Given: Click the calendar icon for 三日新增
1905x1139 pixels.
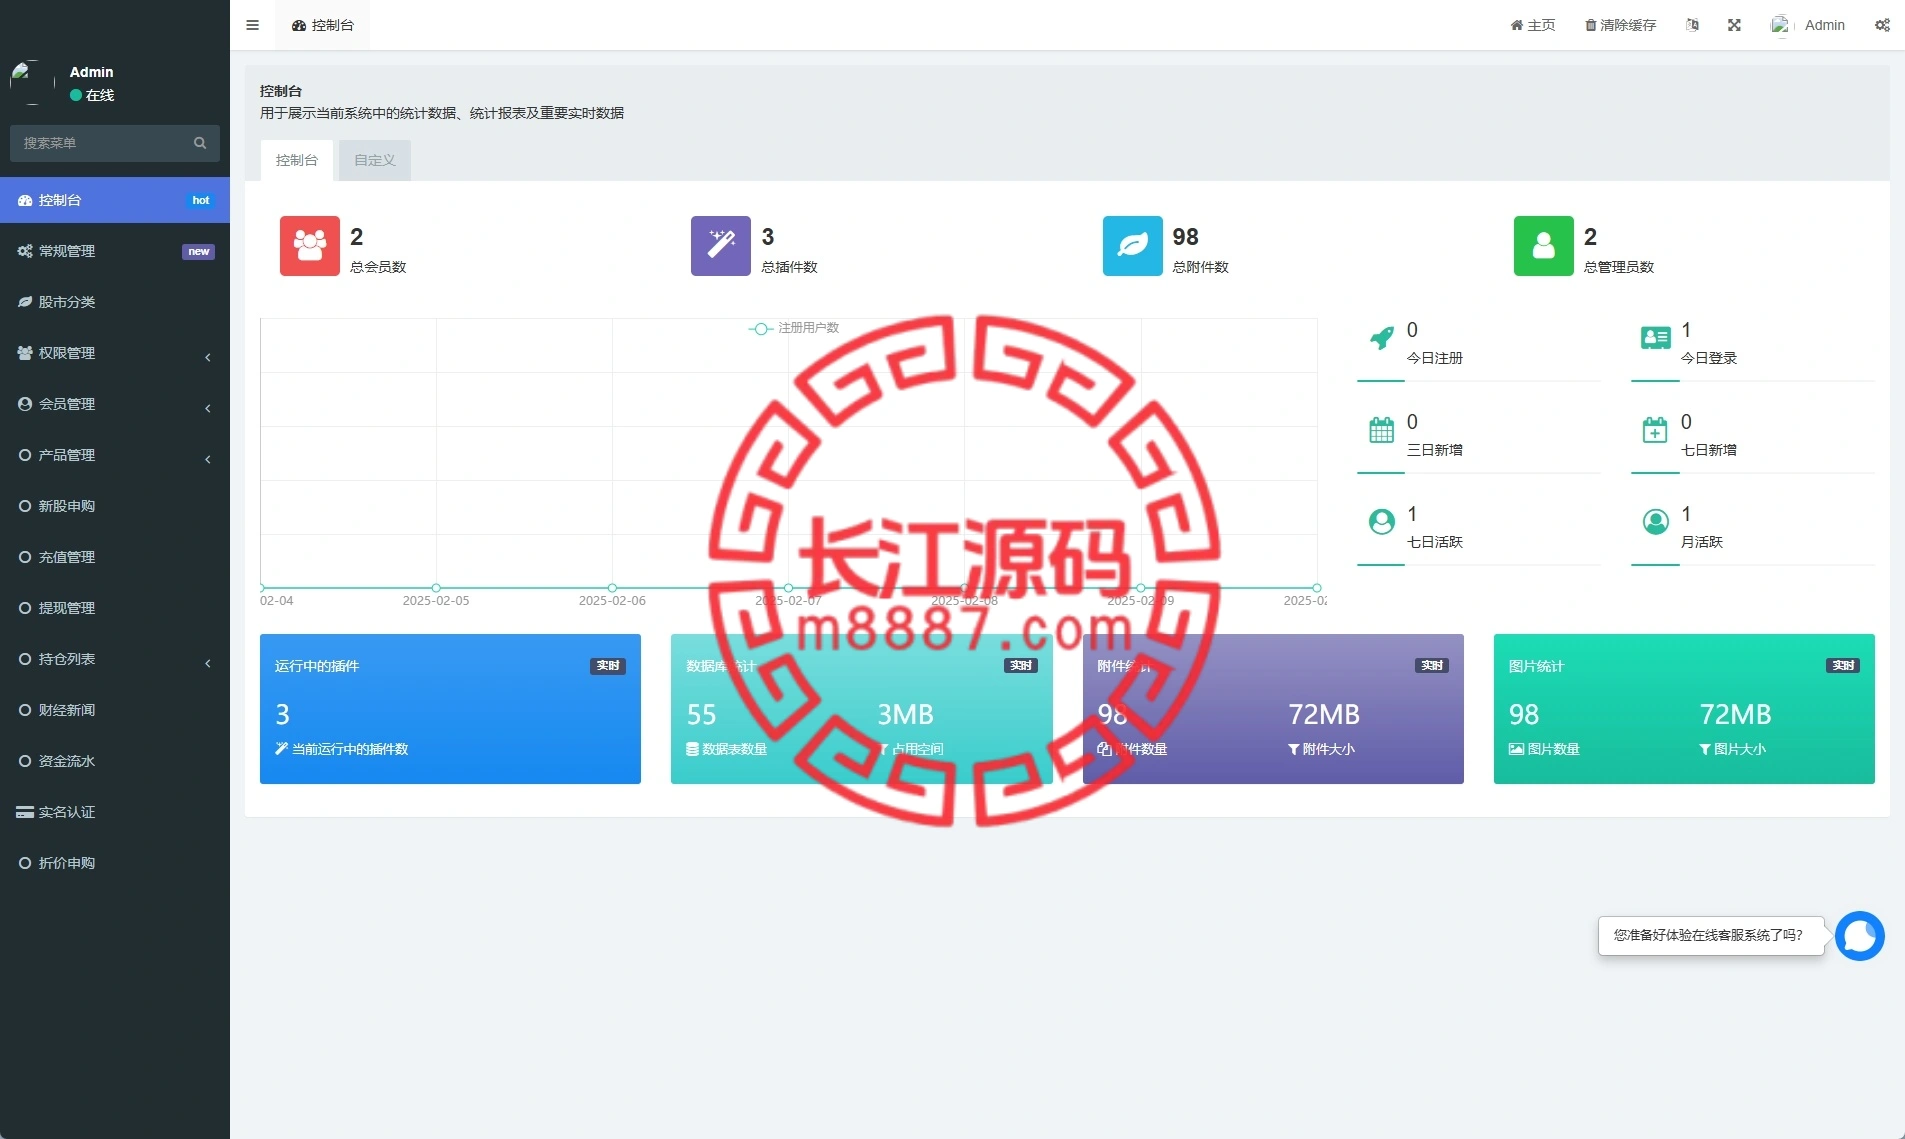Looking at the screenshot, I should [1382, 430].
